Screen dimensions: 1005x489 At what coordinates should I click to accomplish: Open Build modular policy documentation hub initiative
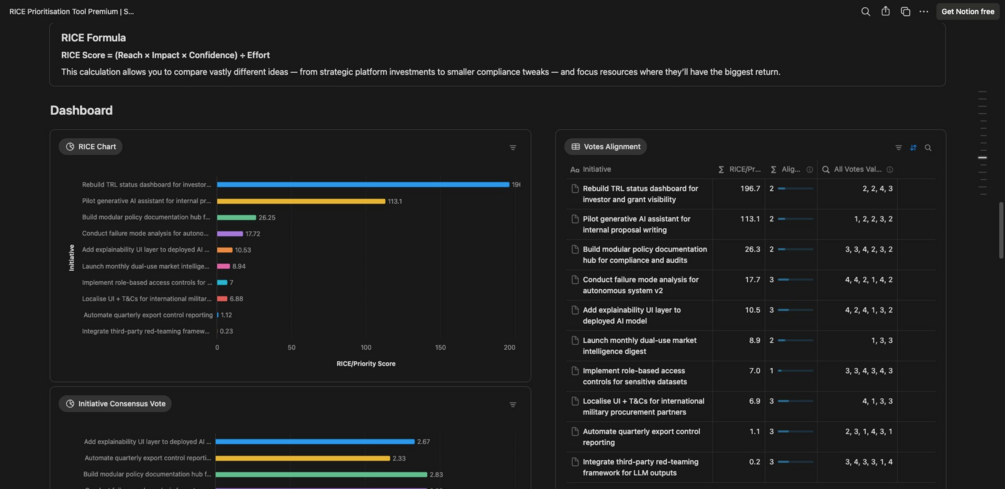pyautogui.click(x=645, y=254)
